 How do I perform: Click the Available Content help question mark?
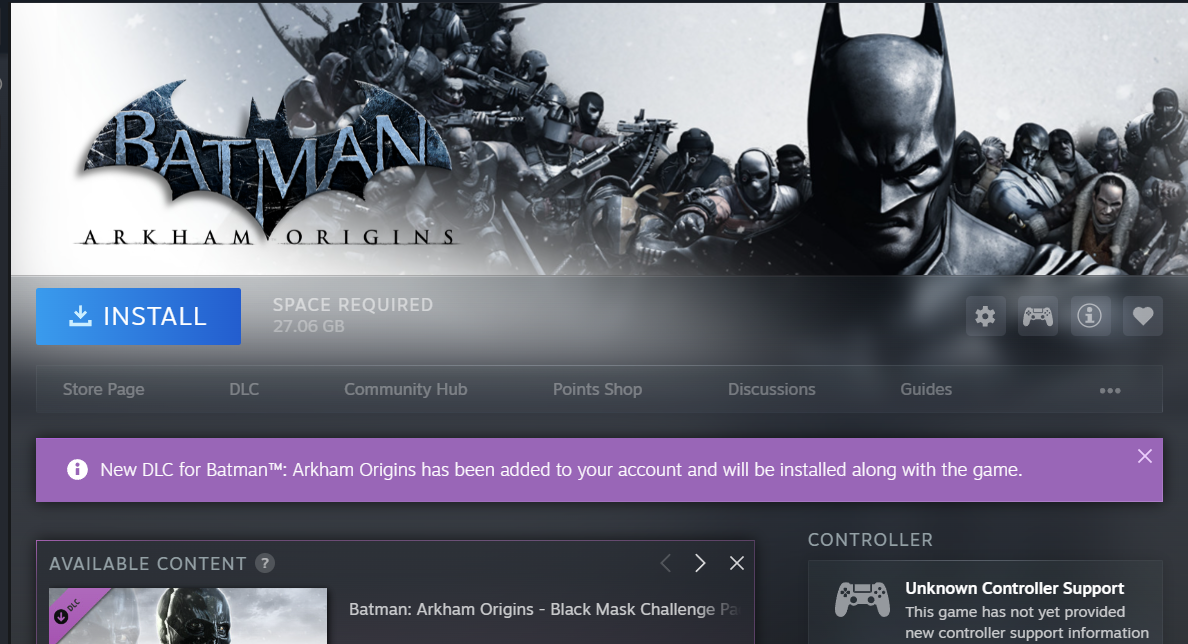264,563
